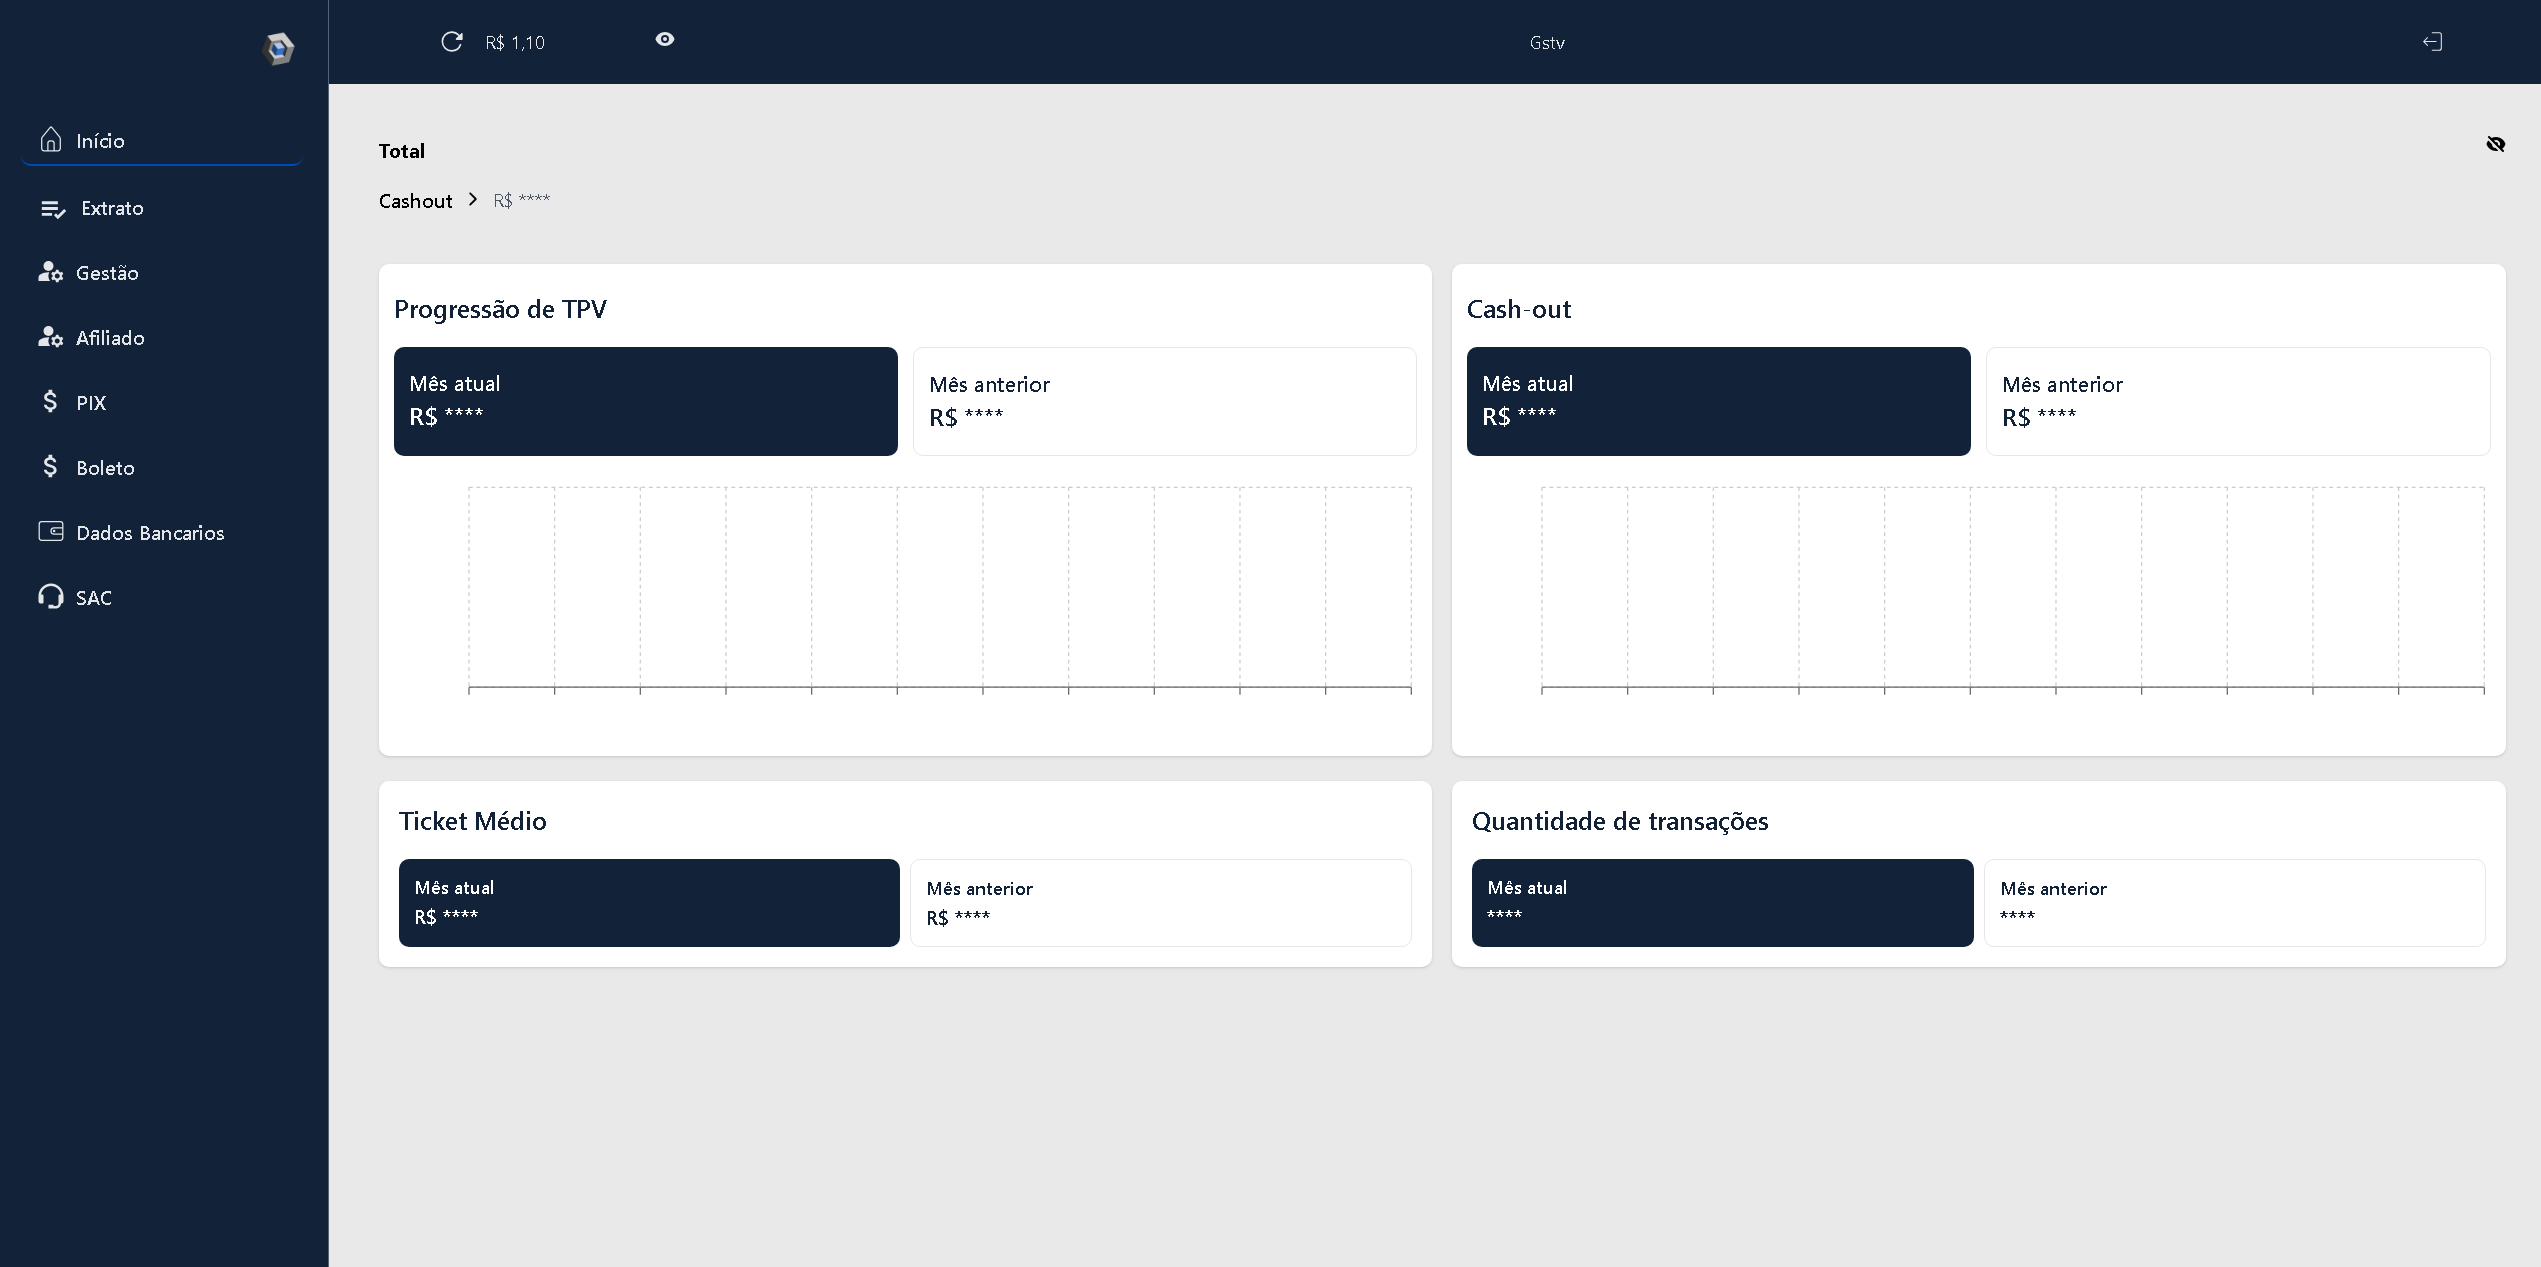Click the Extrato checklist icon

click(x=53, y=209)
